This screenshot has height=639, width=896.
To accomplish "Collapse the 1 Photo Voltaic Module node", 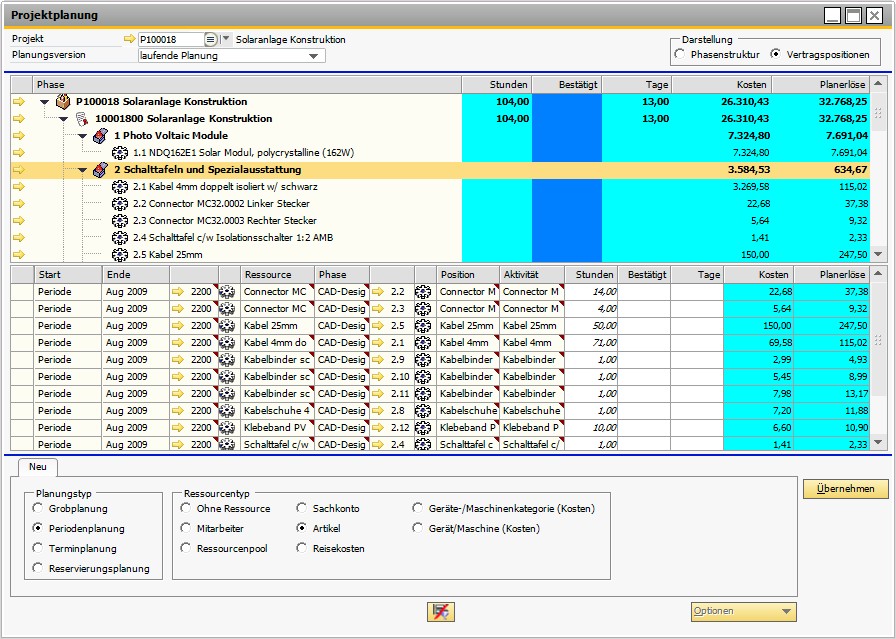I will tap(82, 136).
